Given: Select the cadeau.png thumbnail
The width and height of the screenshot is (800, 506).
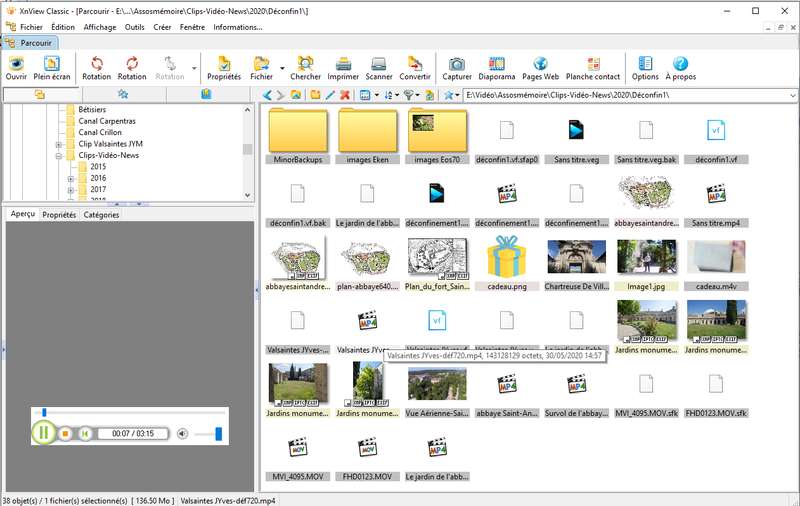Looking at the screenshot, I should click(506, 263).
